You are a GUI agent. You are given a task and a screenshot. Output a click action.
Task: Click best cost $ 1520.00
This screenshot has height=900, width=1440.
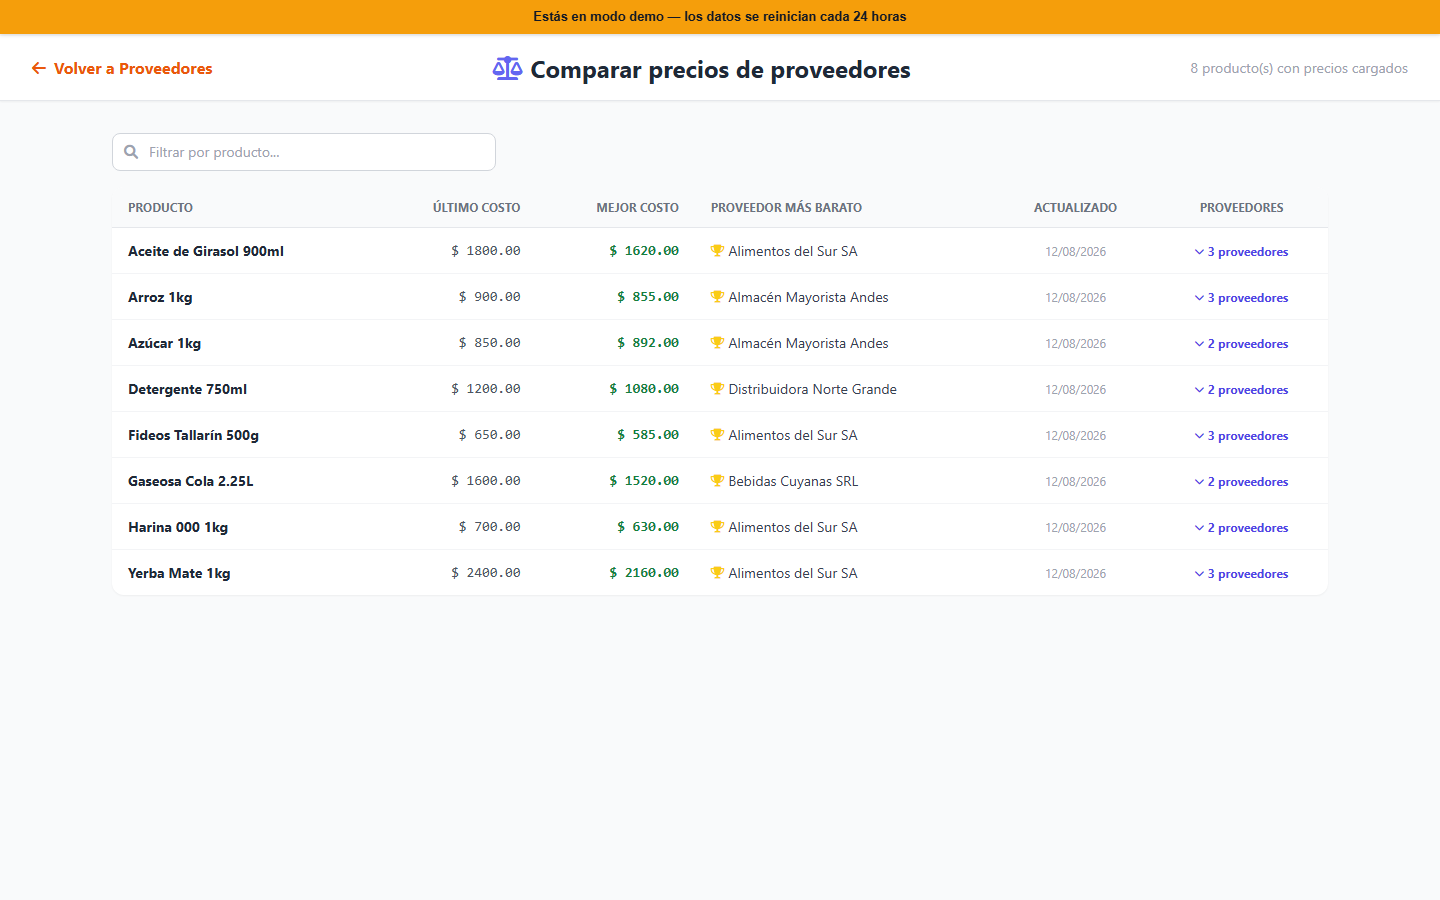coord(644,481)
